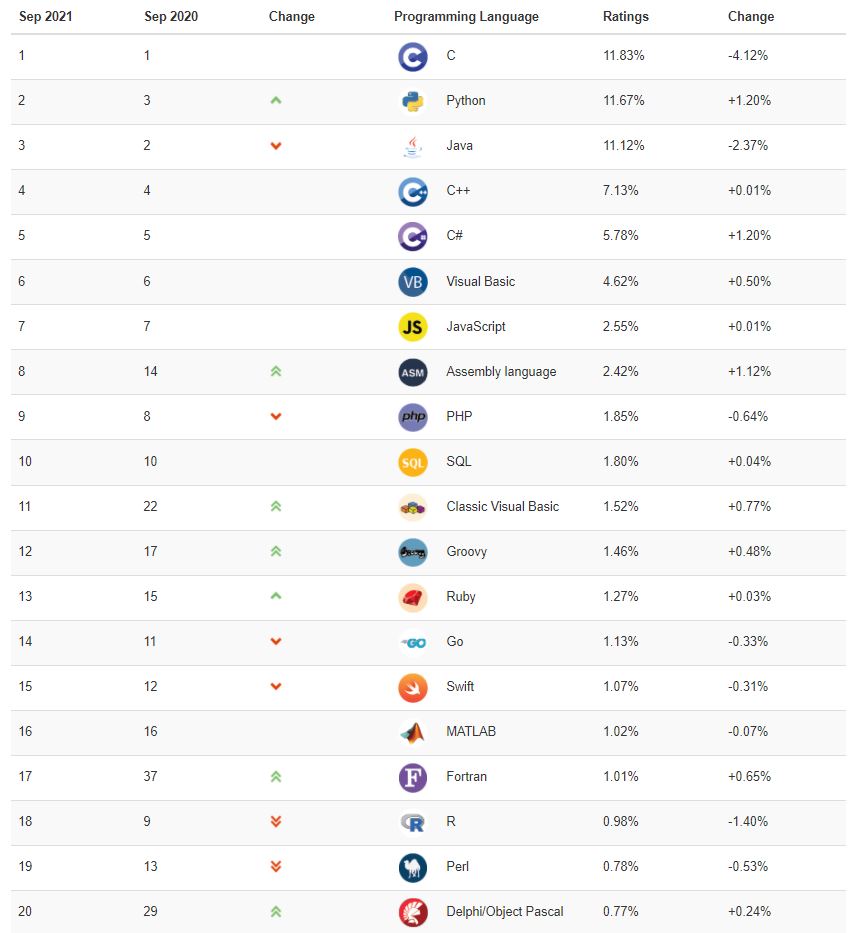Click the purple Fortran F icon
Screen dimensions: 856x933
click(412, 777)
